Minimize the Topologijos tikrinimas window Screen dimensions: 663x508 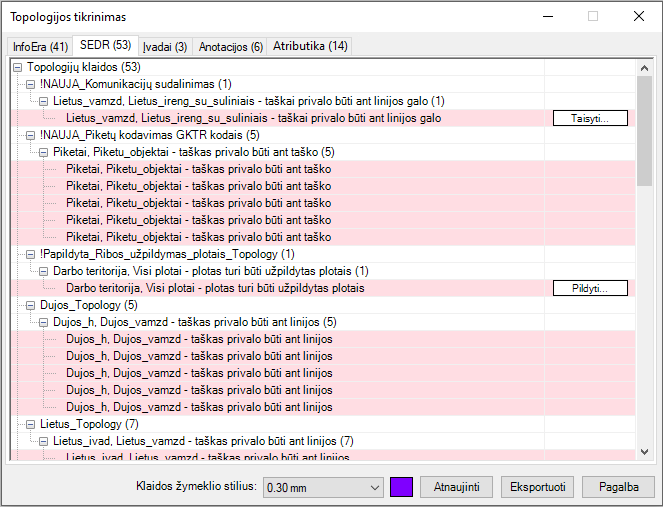[x=548, y=16]
